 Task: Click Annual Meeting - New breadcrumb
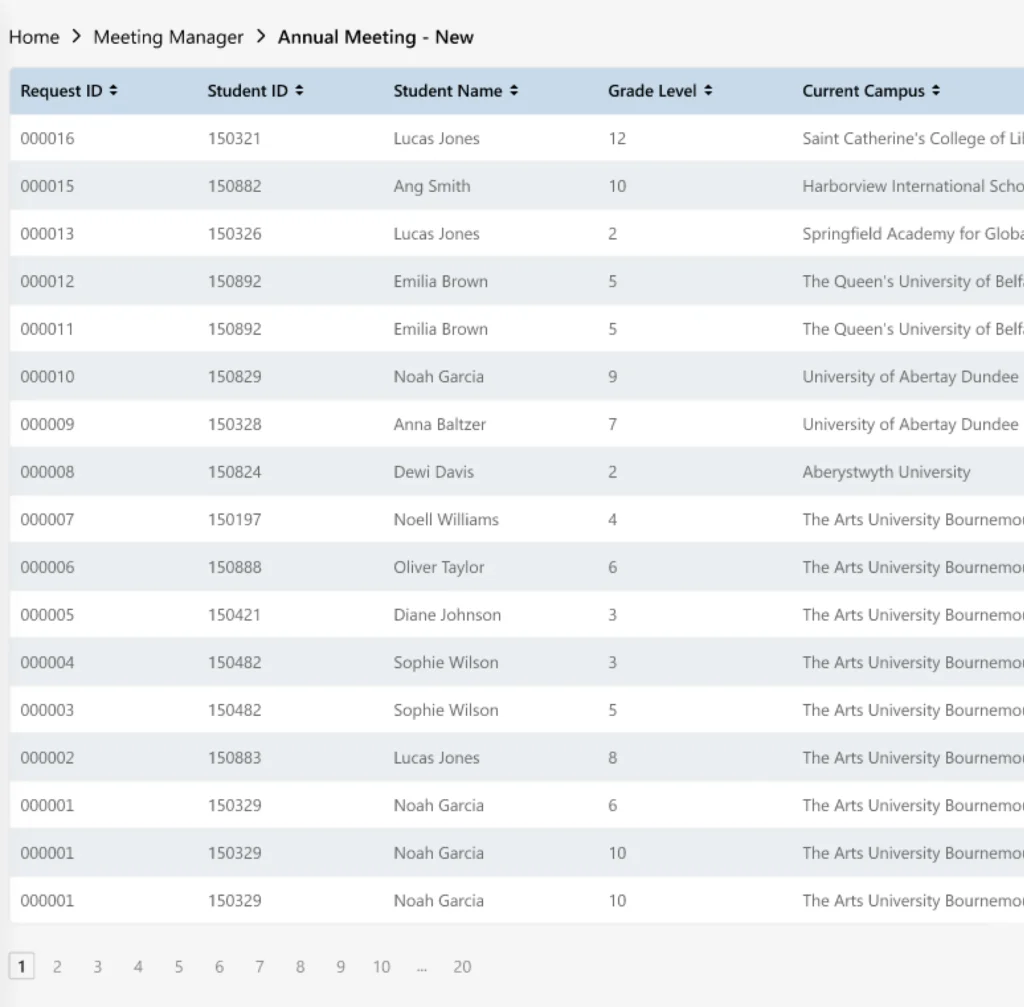376,37
